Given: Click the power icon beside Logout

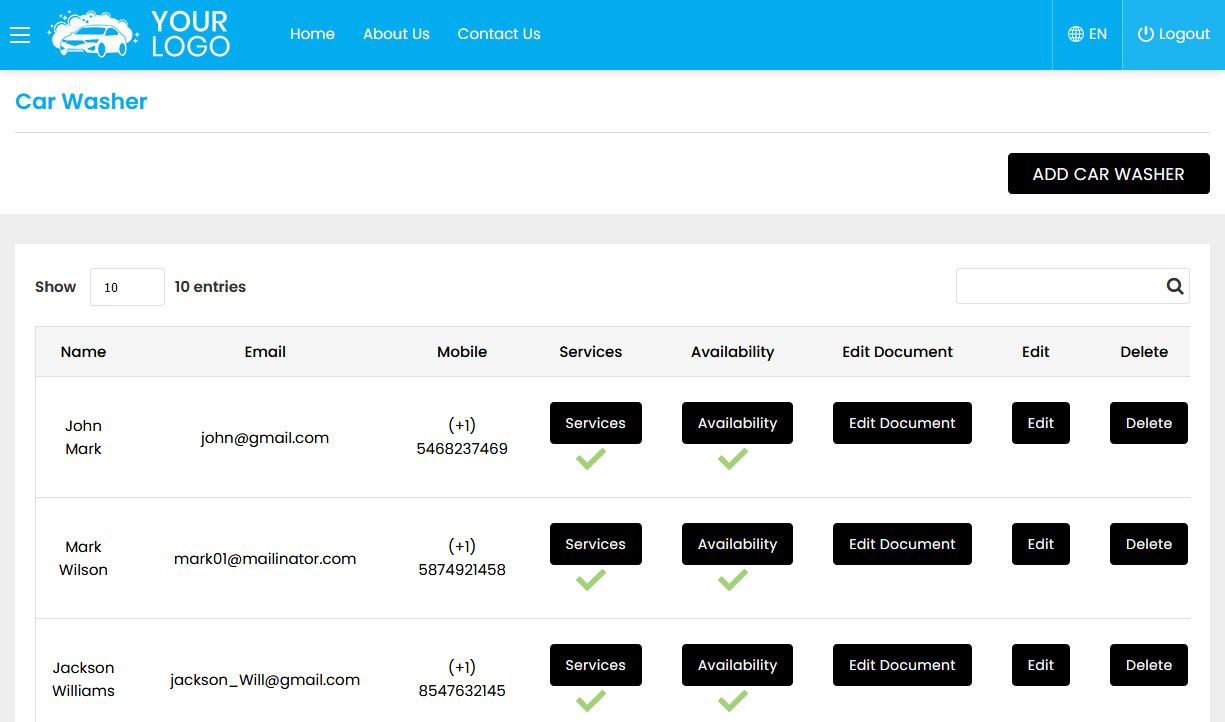Looking at the screenshot, I should (x=1146, y=34).
